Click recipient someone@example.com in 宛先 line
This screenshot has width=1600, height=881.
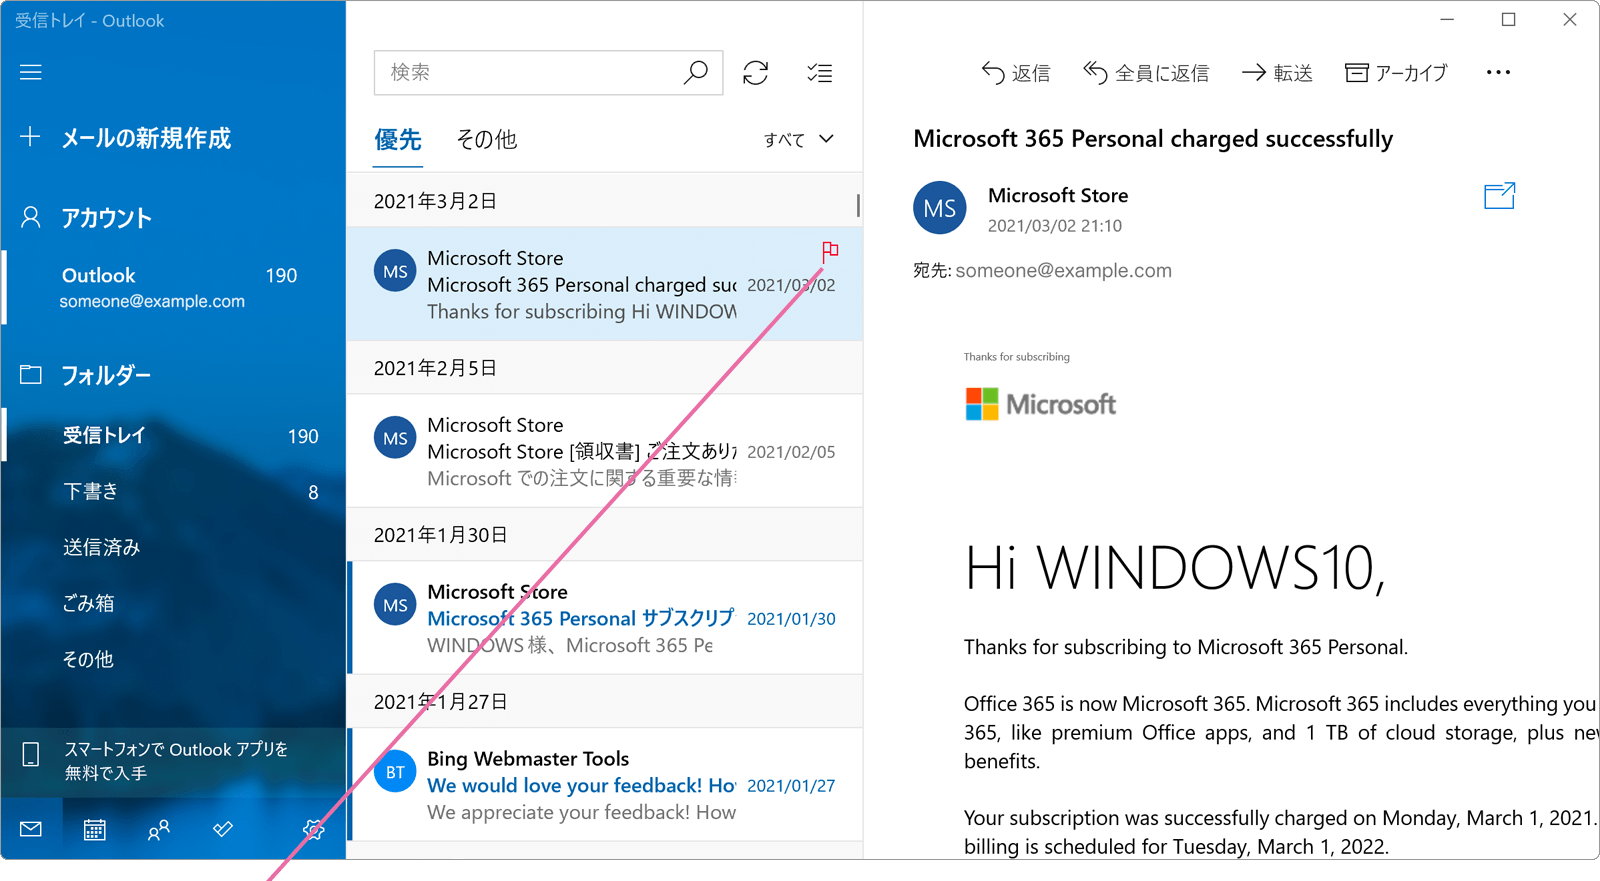[x=1063, y=270]
